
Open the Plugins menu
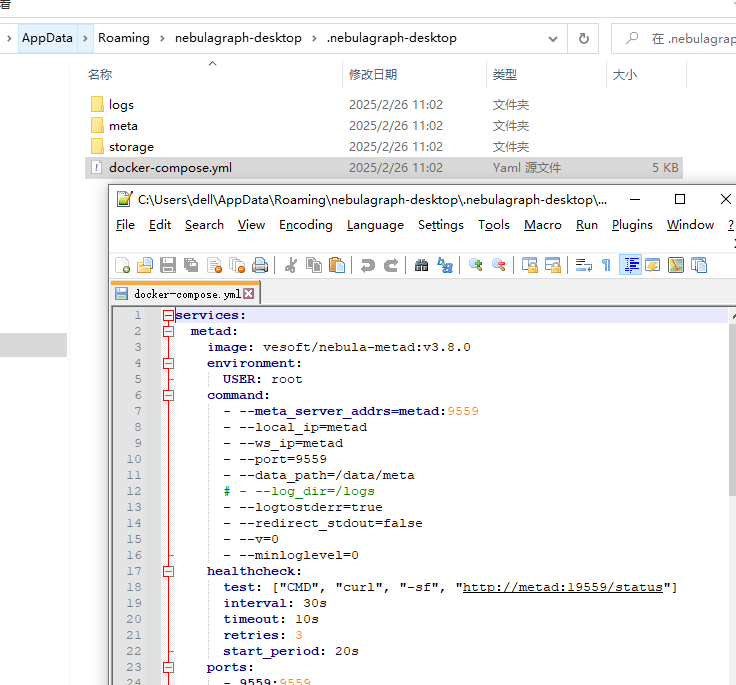[632, 225]
